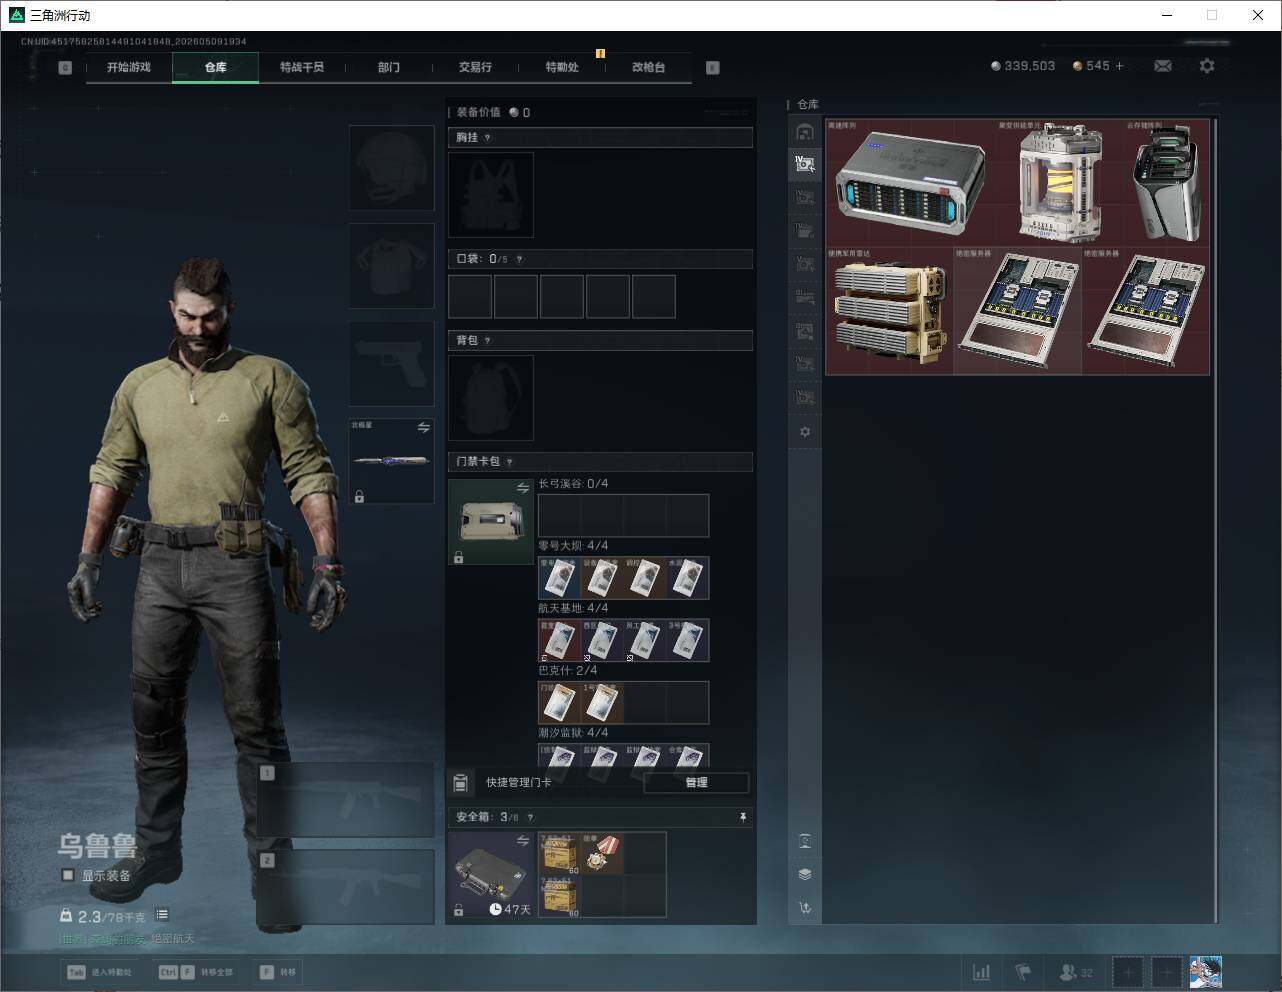Switch to 开始游戏 tab
The image size is (1282, 992).
(129, 67)
